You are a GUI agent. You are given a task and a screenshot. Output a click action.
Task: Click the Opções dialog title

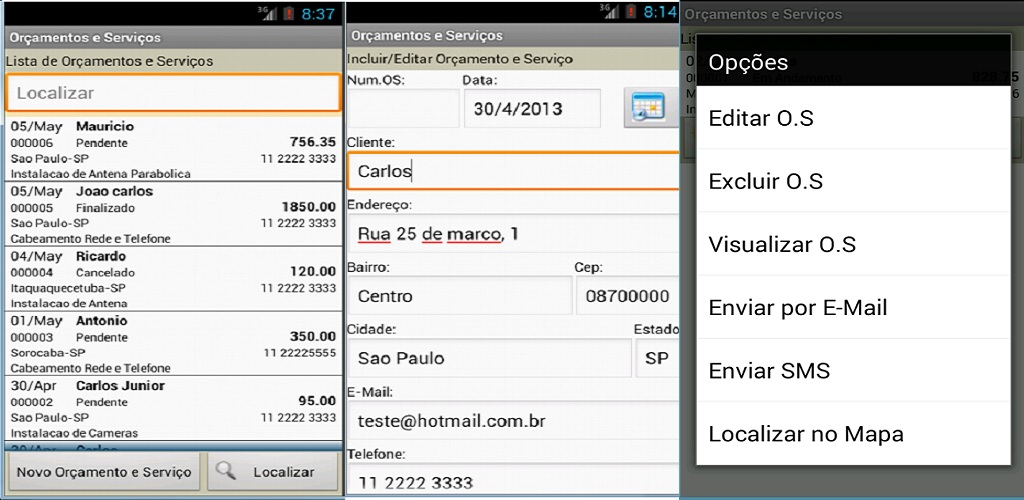click(x=748, y=63)
